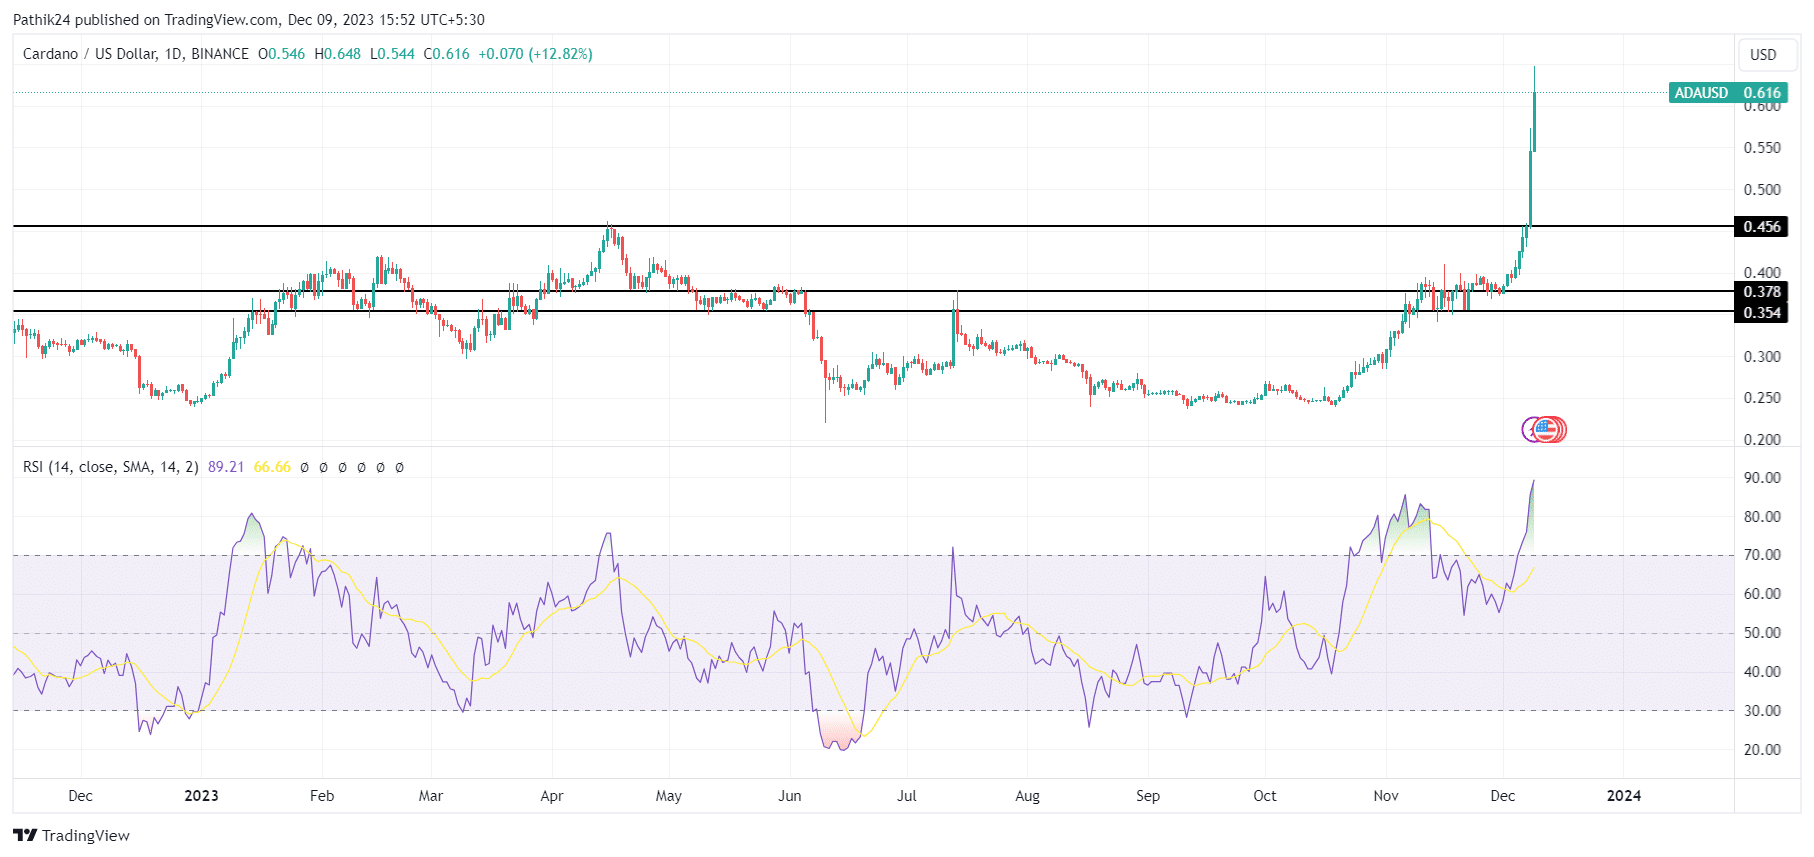This screenshot has width=1814, height=857.
Task: Select the 0.456 horizontal line price label
Action: pyautogui.click(x=1761, y=227)
